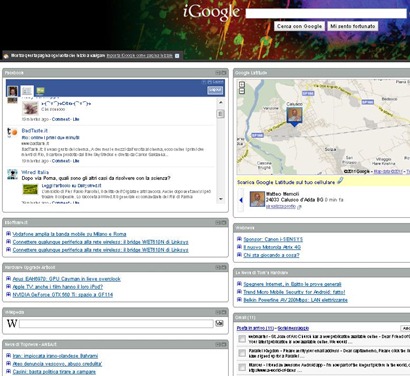This screenshot has width=410, height=376.
Task: Click the Facebook feed scroll-down arrow
Action: coord(220,199)
